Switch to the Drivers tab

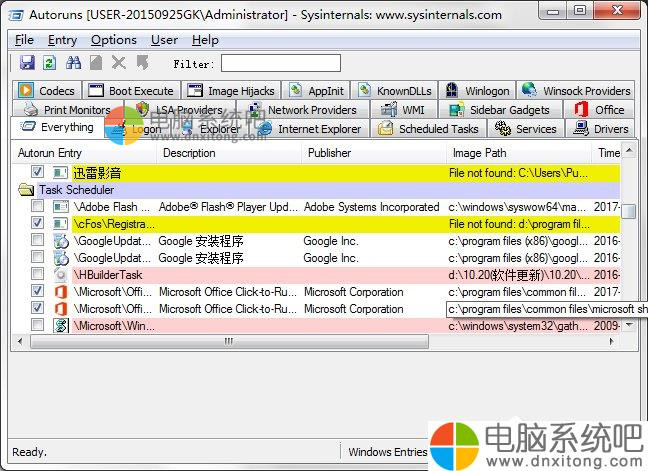[600, 129]
